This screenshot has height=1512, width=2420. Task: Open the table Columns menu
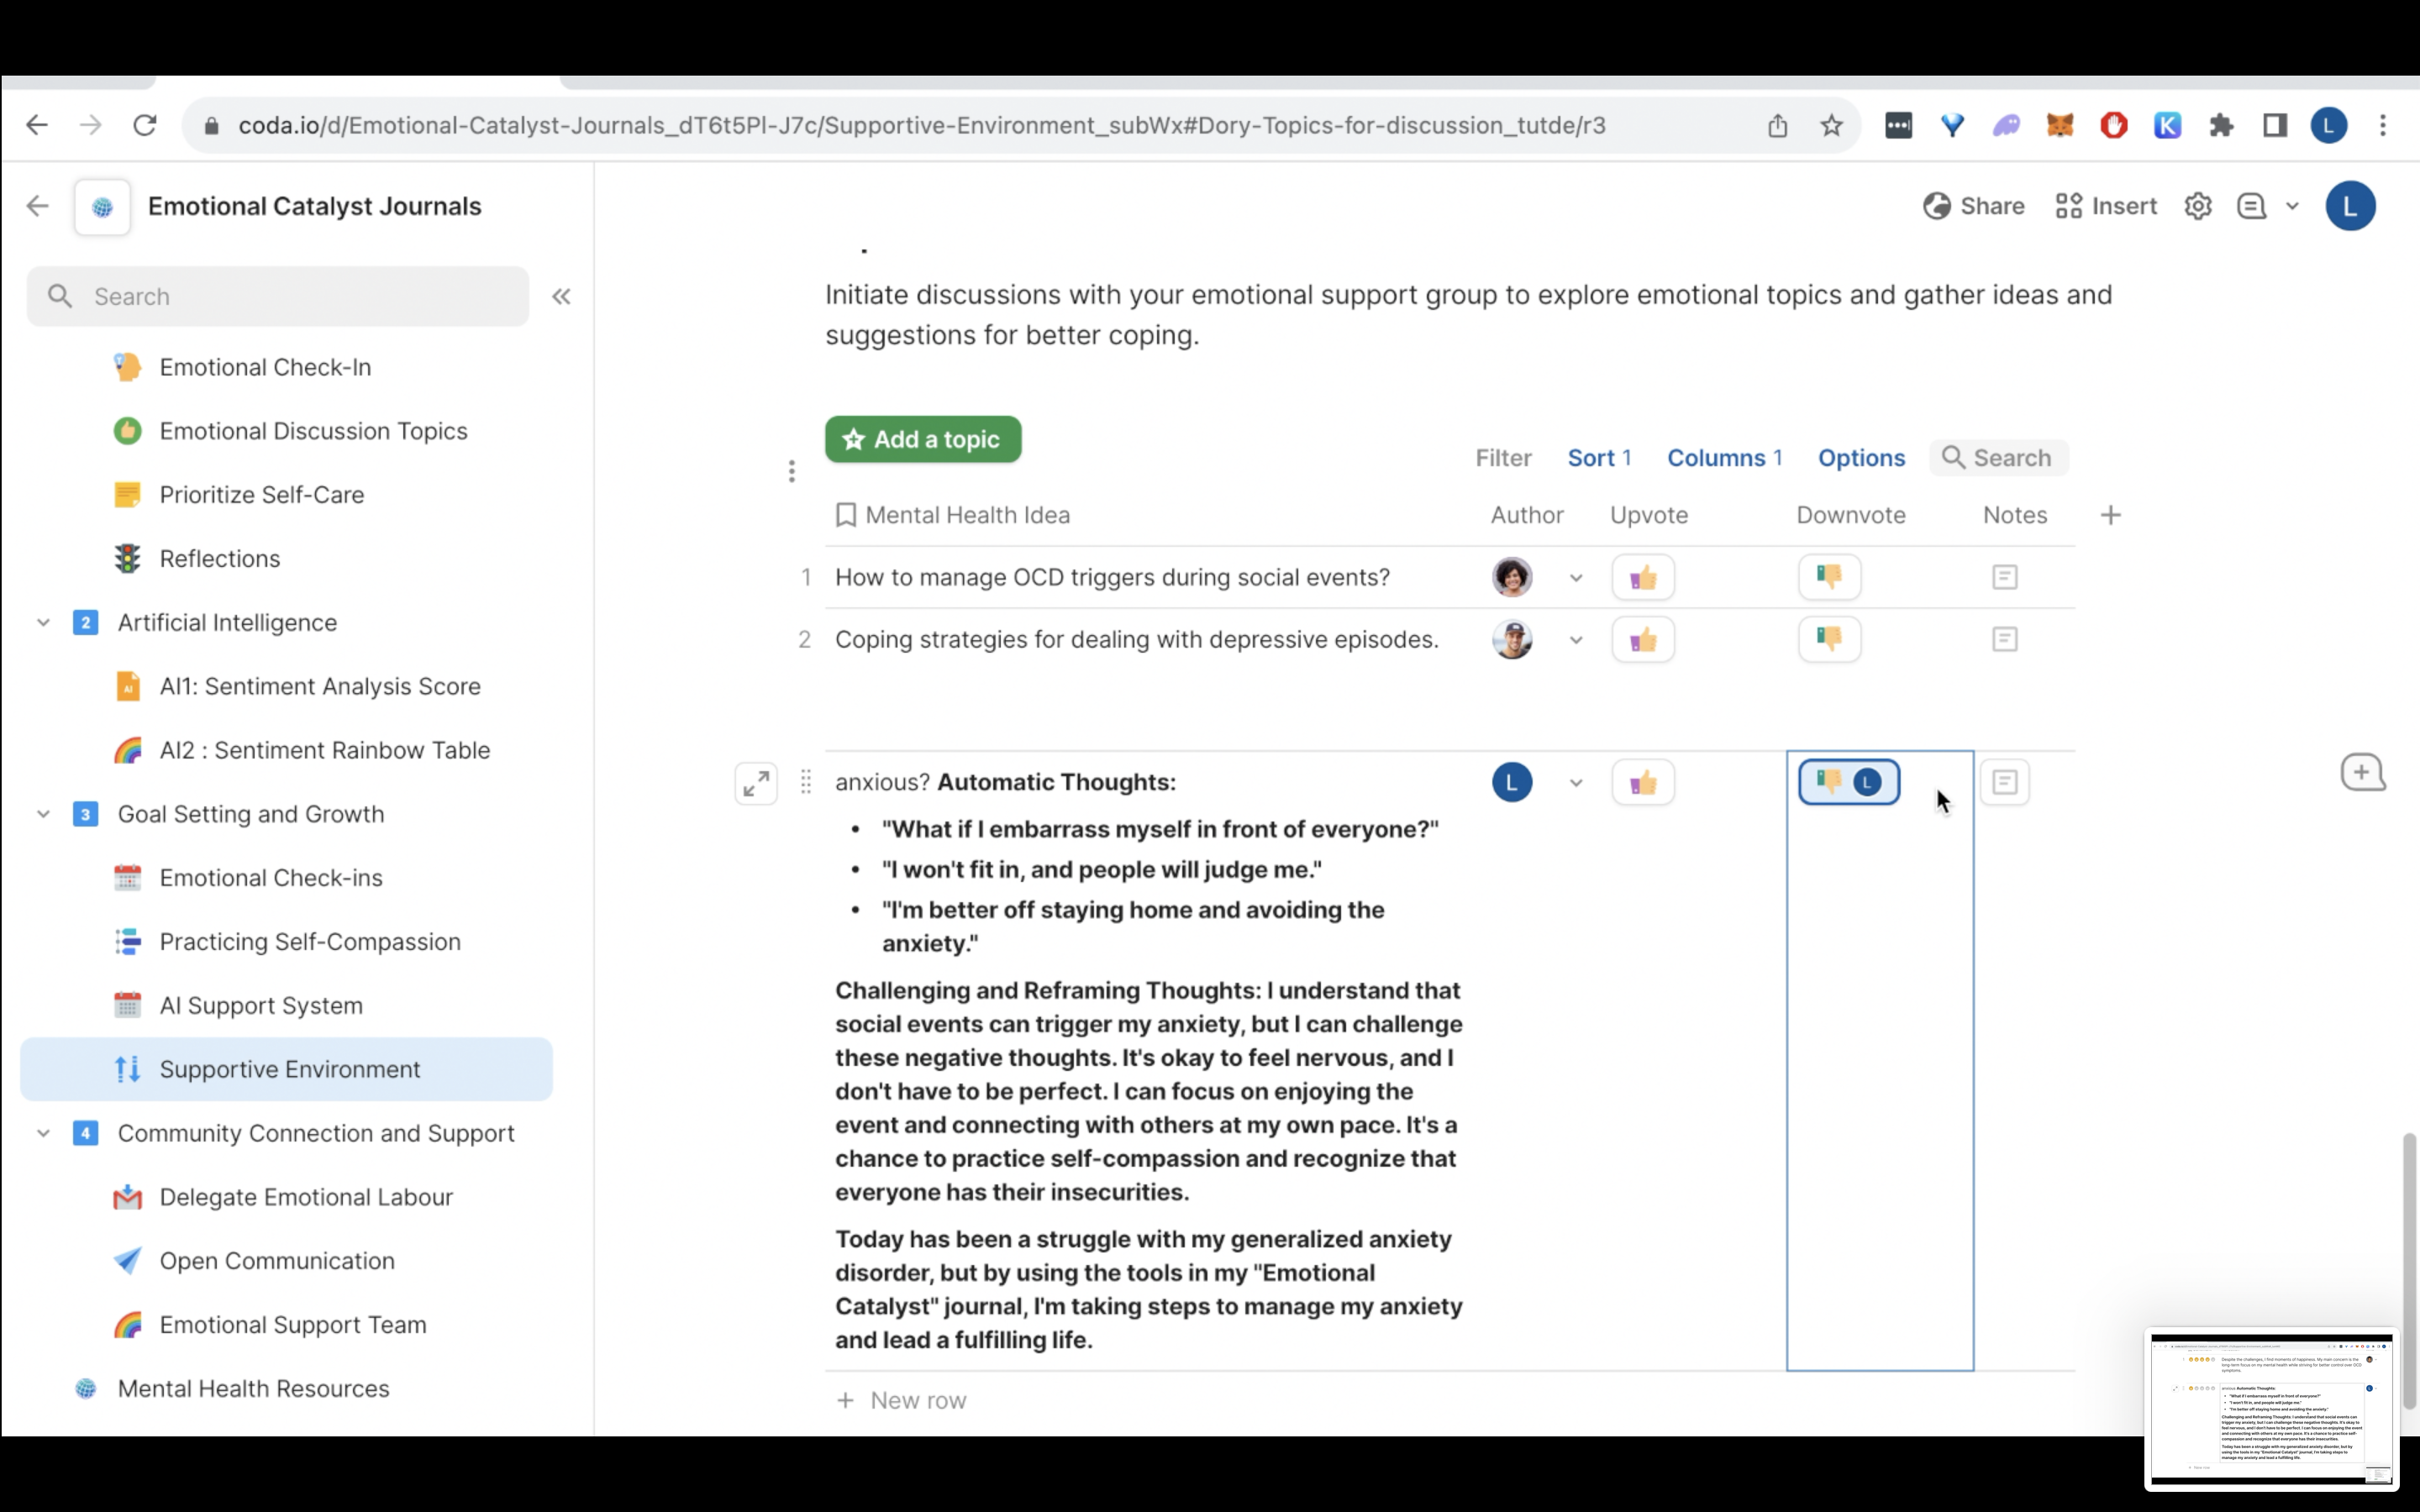point(1724,458)
